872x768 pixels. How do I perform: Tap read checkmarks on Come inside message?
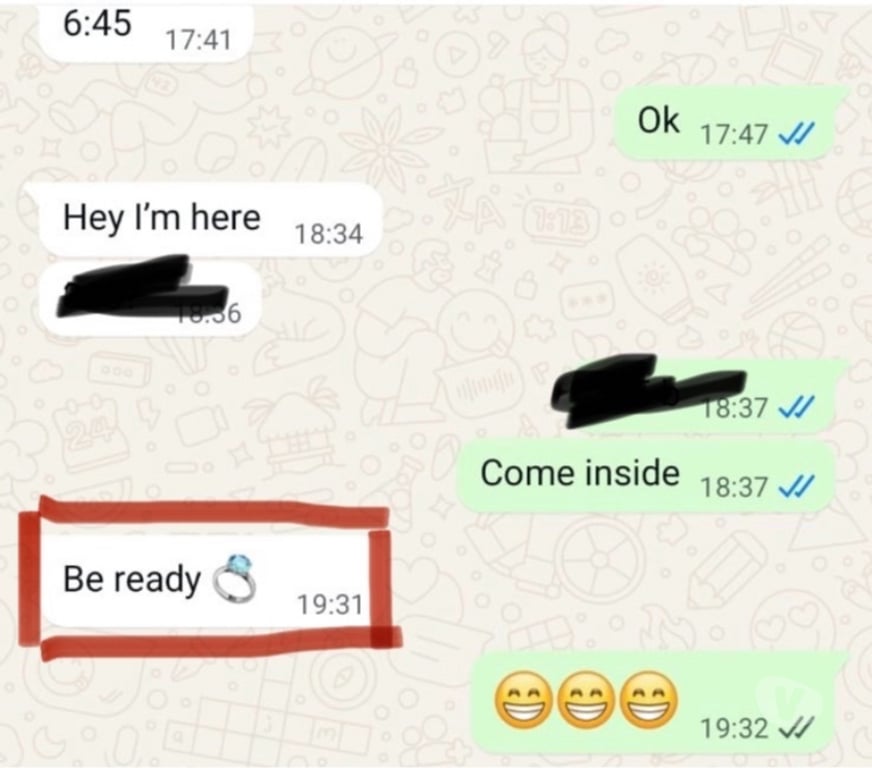[796, 486]
